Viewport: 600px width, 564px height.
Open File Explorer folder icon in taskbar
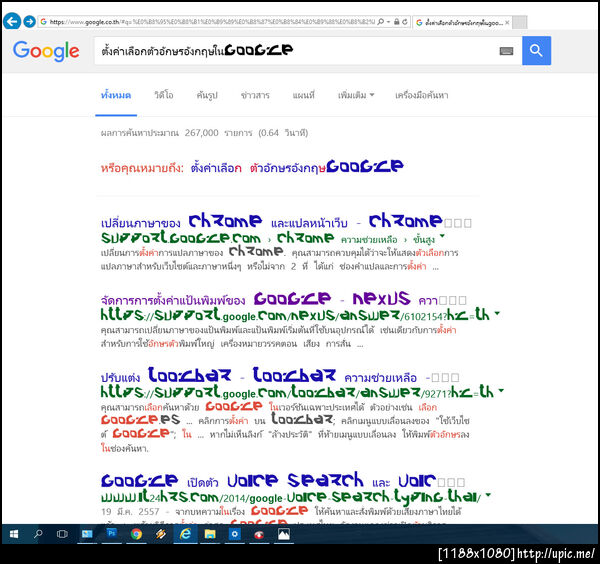pyautogui.click(x=210, y=534)
